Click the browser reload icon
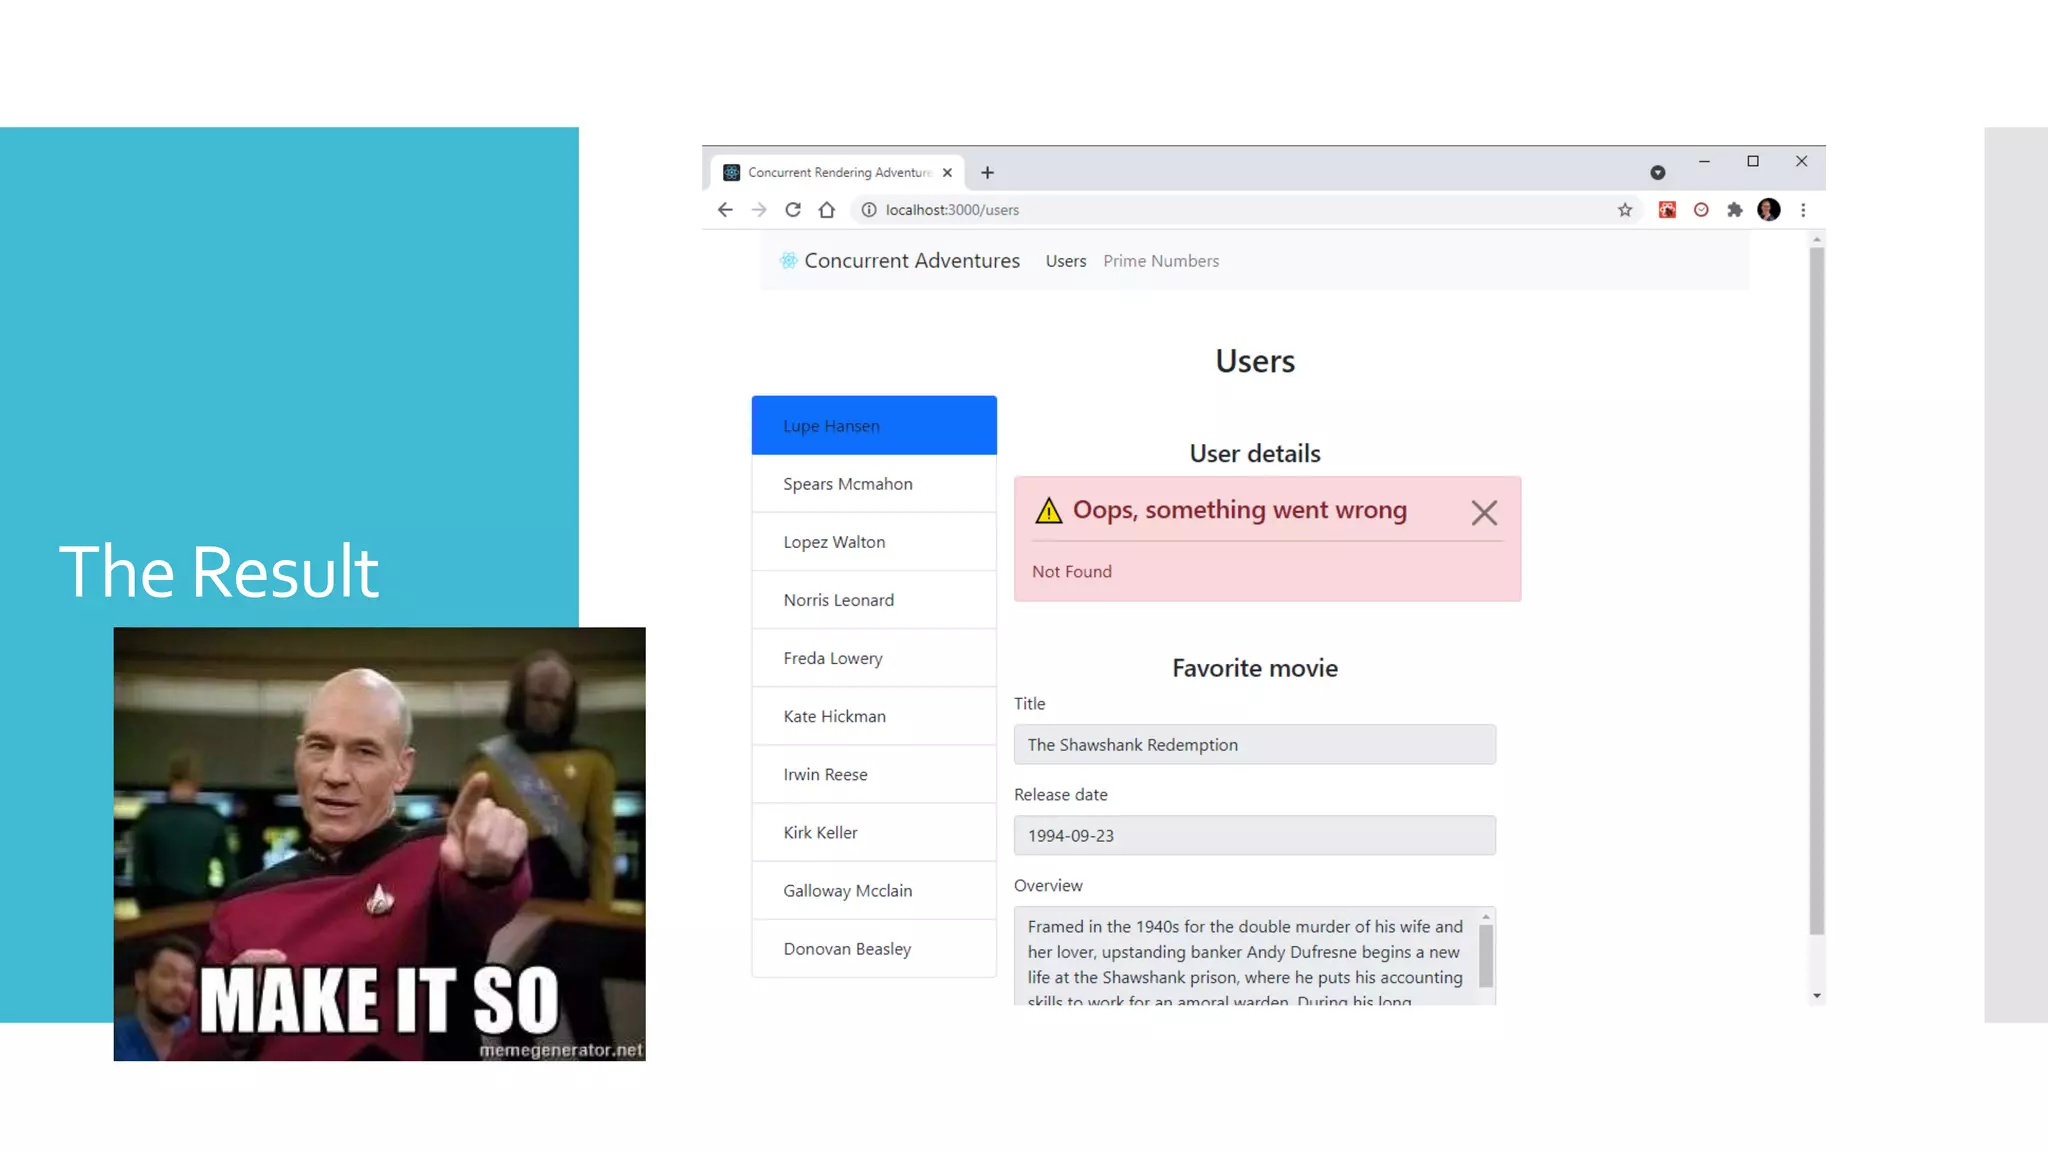 pos(793,210)
